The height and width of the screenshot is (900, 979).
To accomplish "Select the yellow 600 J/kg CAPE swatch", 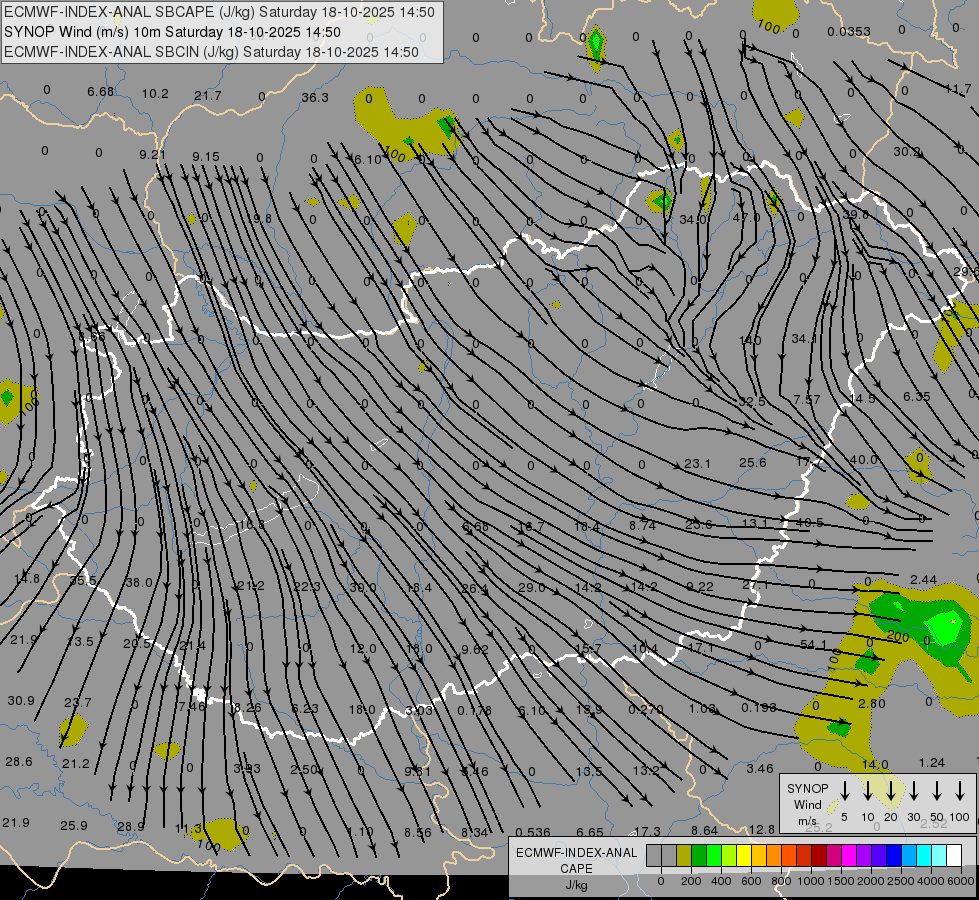I will point(744,855).
